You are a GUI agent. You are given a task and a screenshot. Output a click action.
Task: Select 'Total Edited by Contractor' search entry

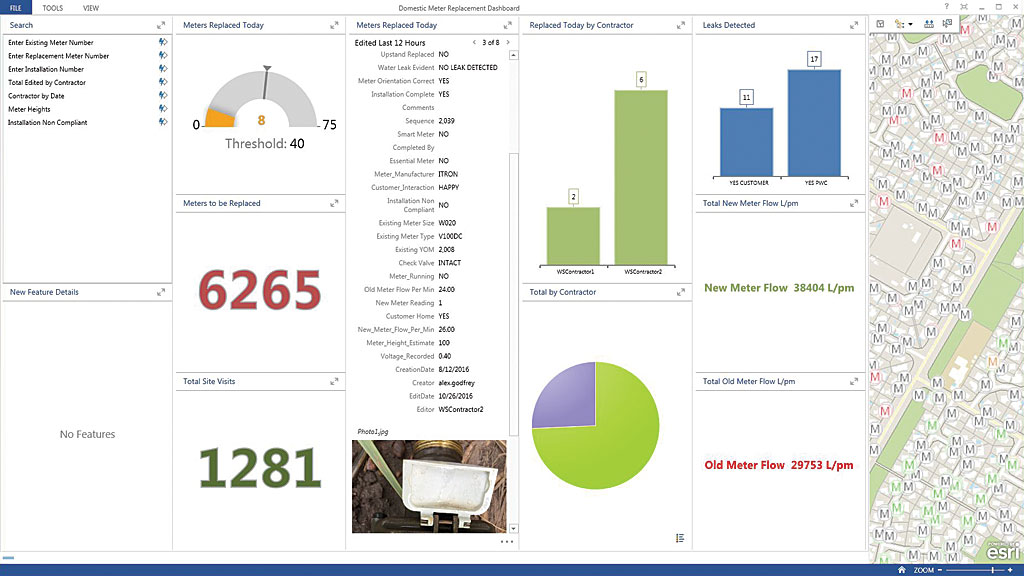coord(46,83)
